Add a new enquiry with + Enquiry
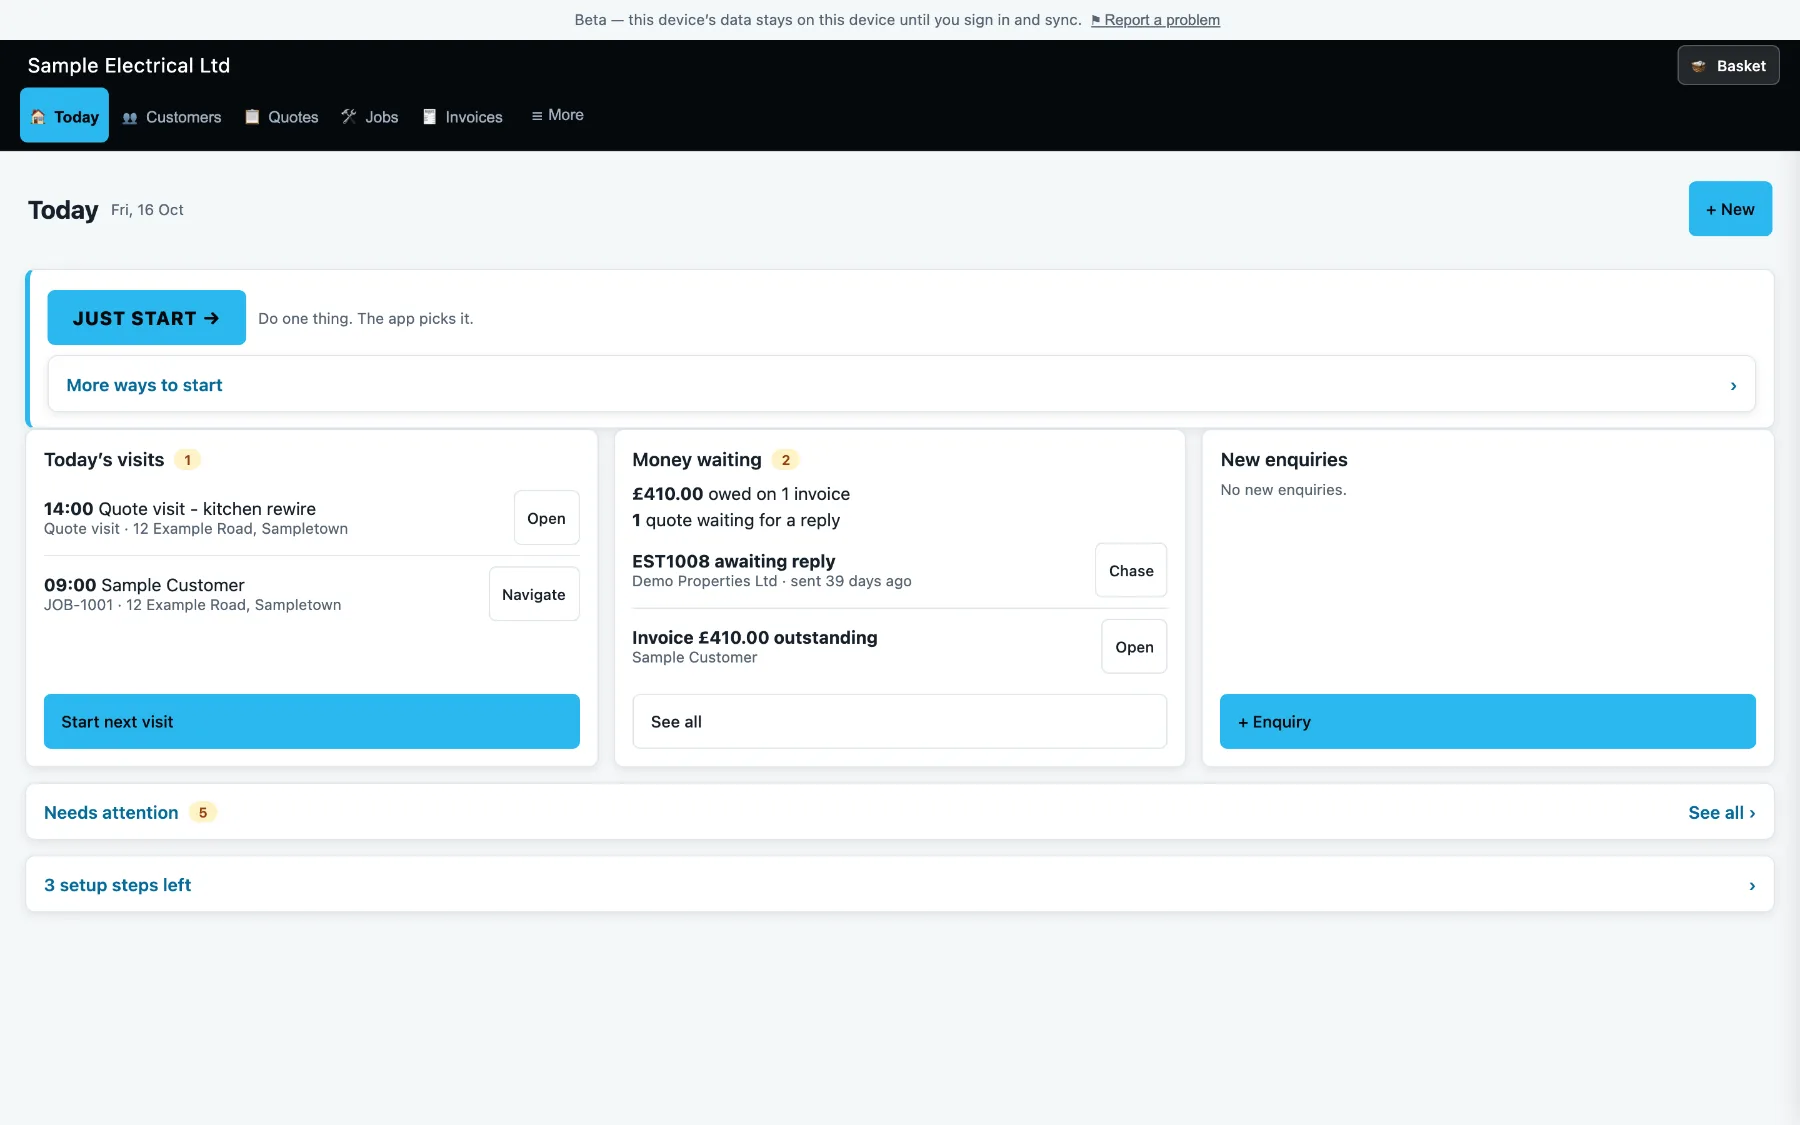 coord(1488,721)
